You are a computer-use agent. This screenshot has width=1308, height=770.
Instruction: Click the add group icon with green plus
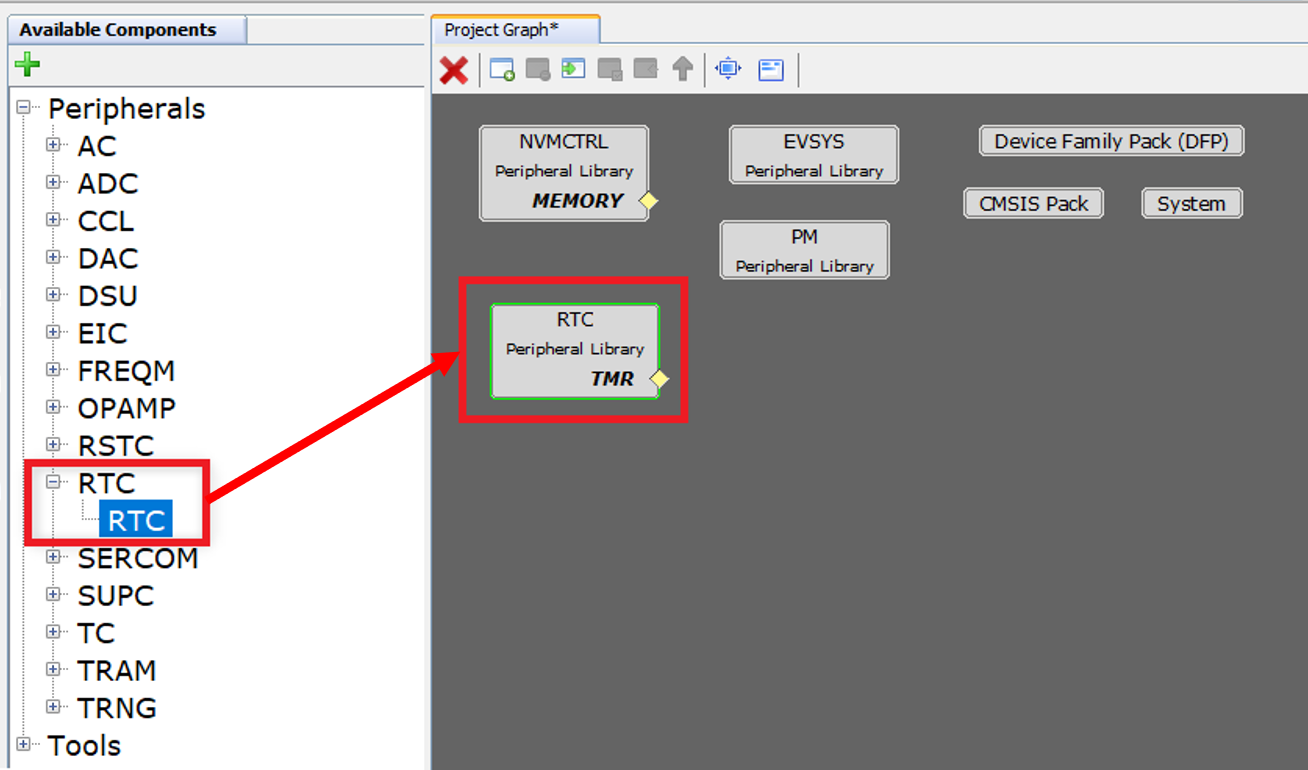point(502,70)
